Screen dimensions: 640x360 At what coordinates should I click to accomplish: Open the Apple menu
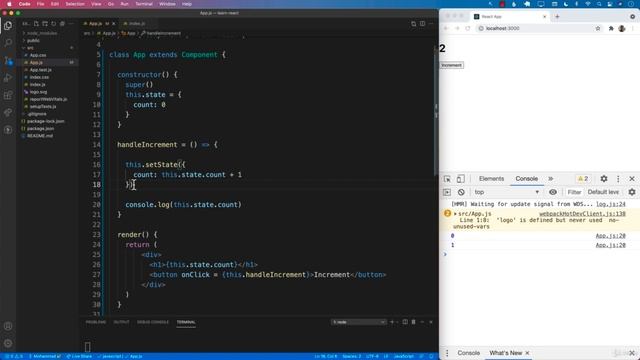[x=9, y=4]
